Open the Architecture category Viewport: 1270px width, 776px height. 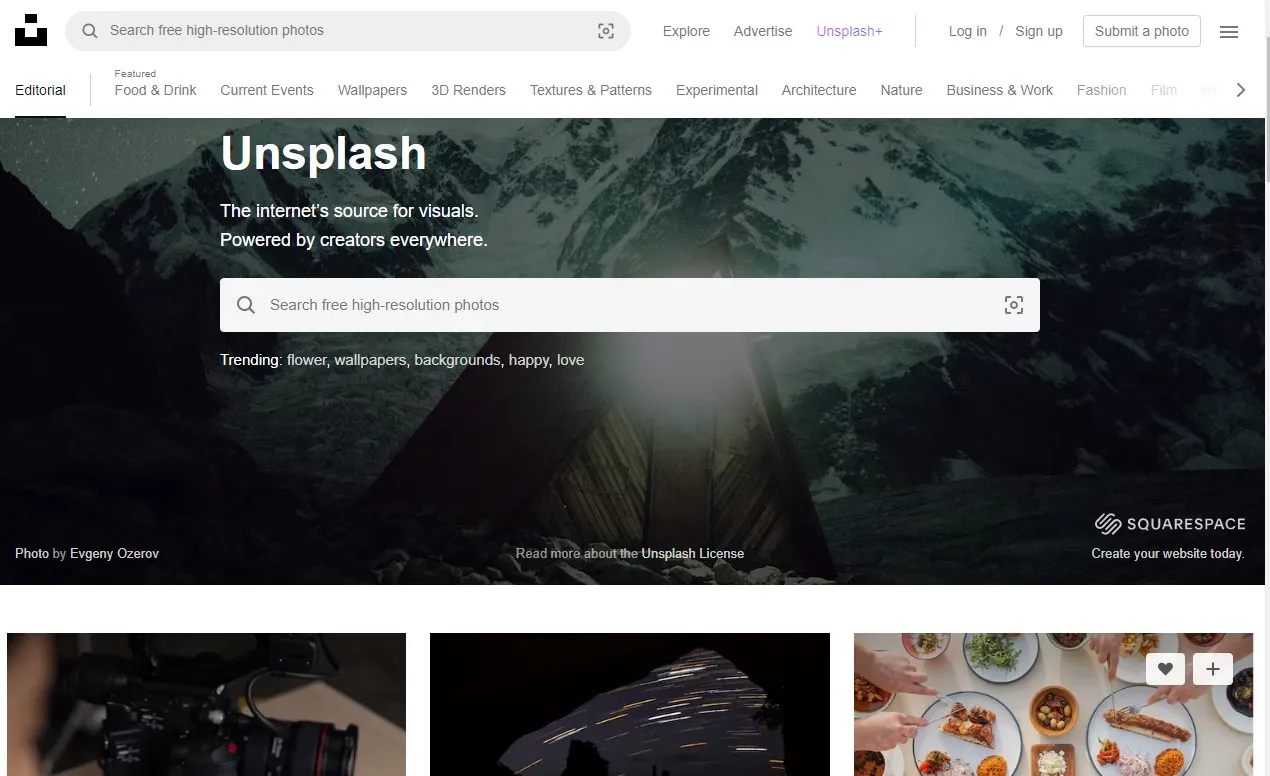click(x=819, y=90)
